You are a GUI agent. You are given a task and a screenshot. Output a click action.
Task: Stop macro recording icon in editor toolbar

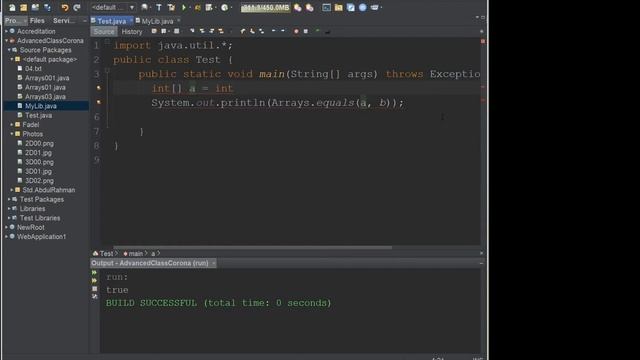pos(305,31)
